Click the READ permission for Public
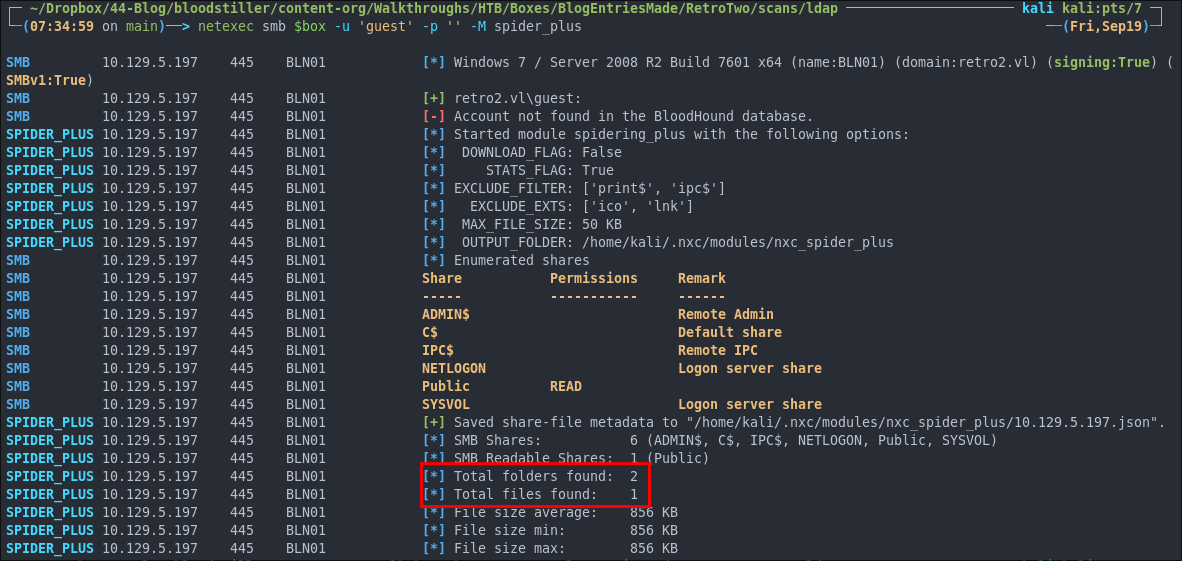The width and height of the screenshot is (1182, 561). (x=566, y=386)
